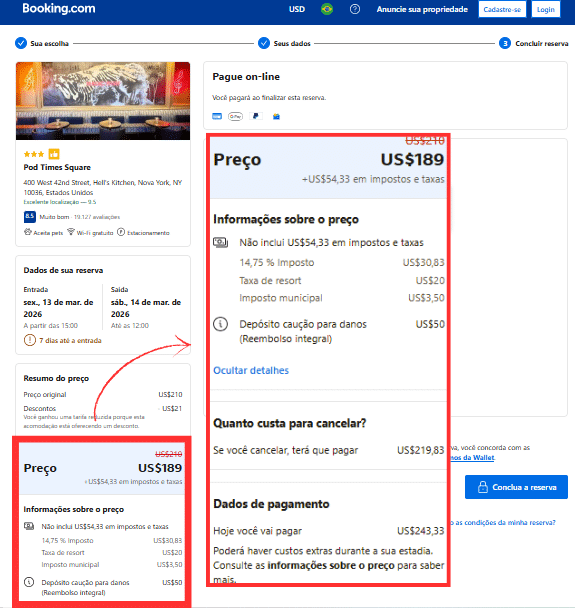575x608 pixels.
Task: Click the Concluir reserva step label
Action: [x=541, y=43]
